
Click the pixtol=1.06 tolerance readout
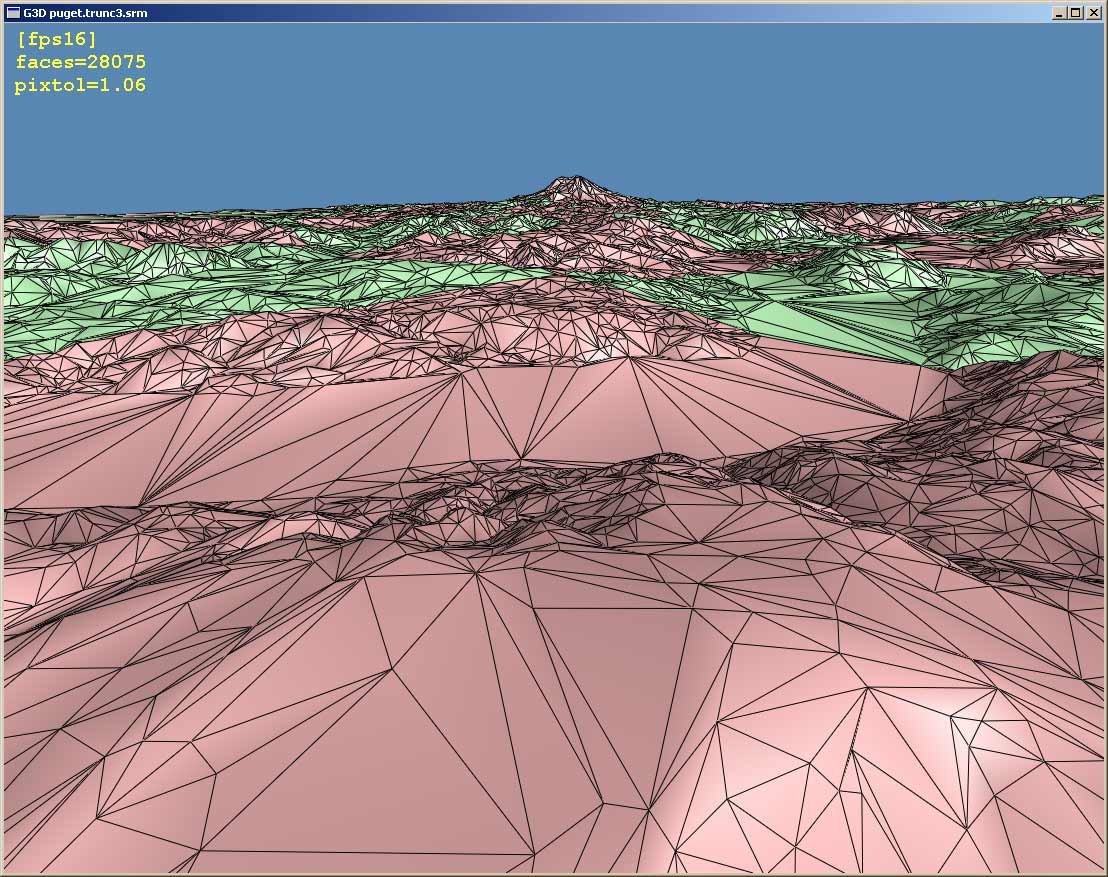click(80, 86)
